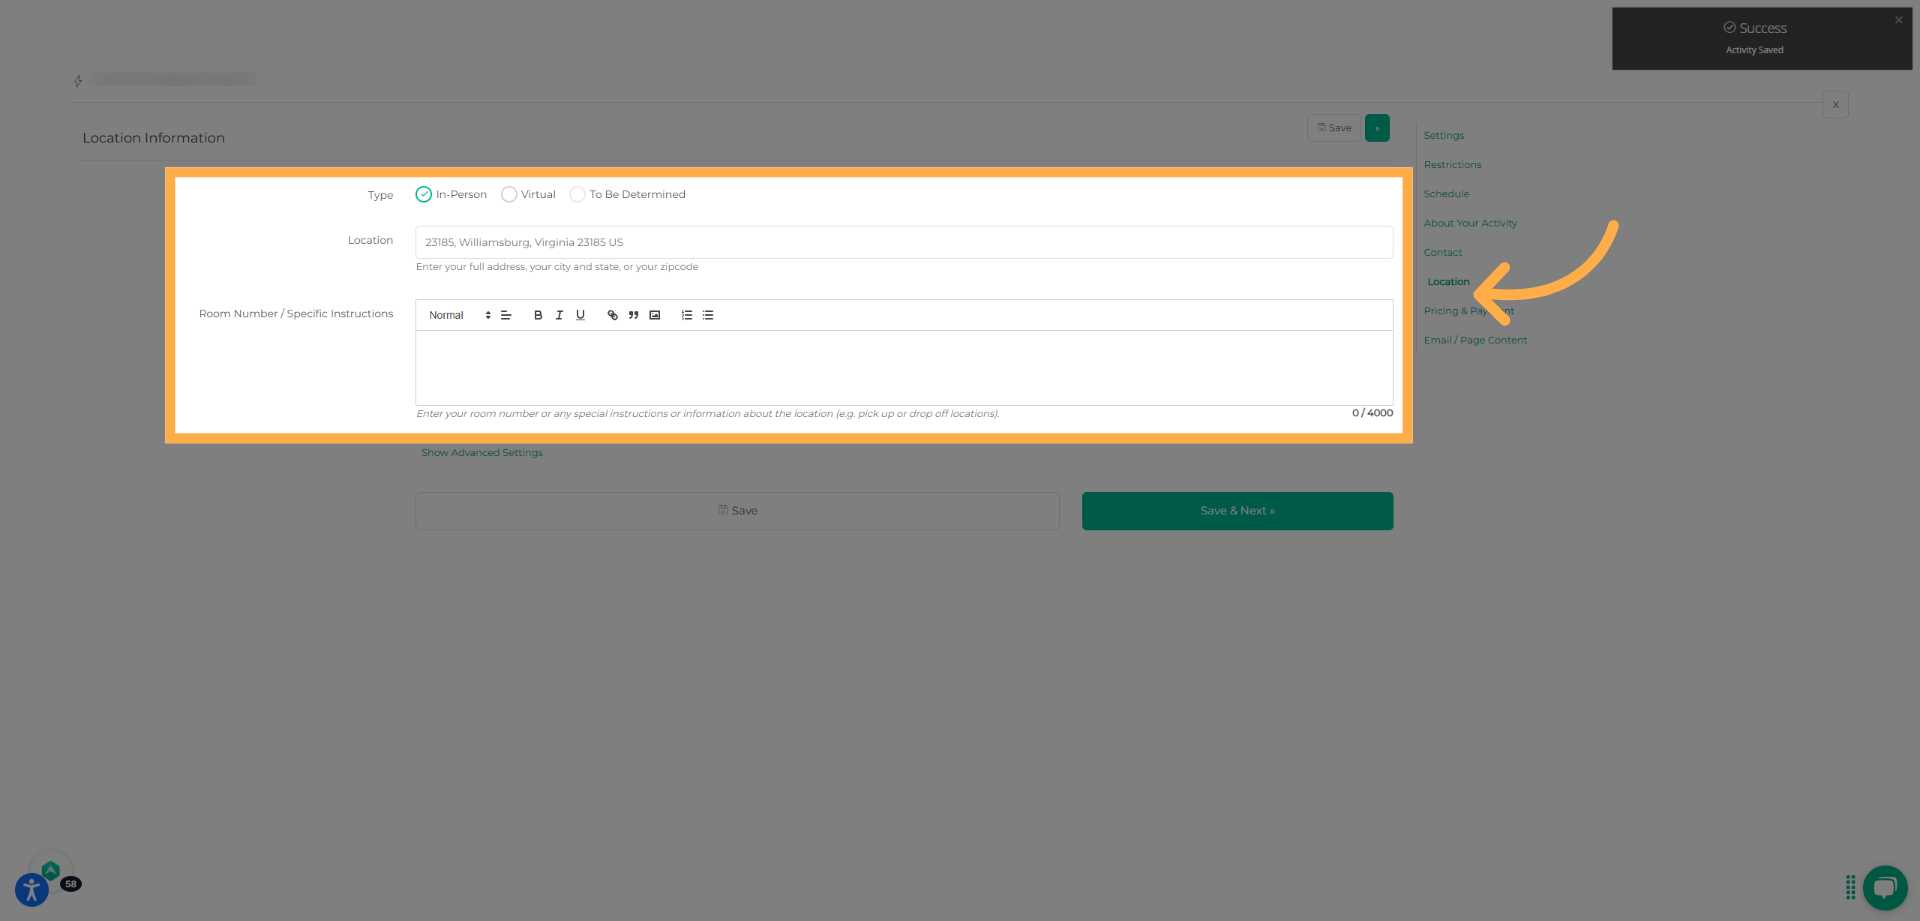Click the Location address input field
1920x921 pixels.
click(x=903, y=242)
